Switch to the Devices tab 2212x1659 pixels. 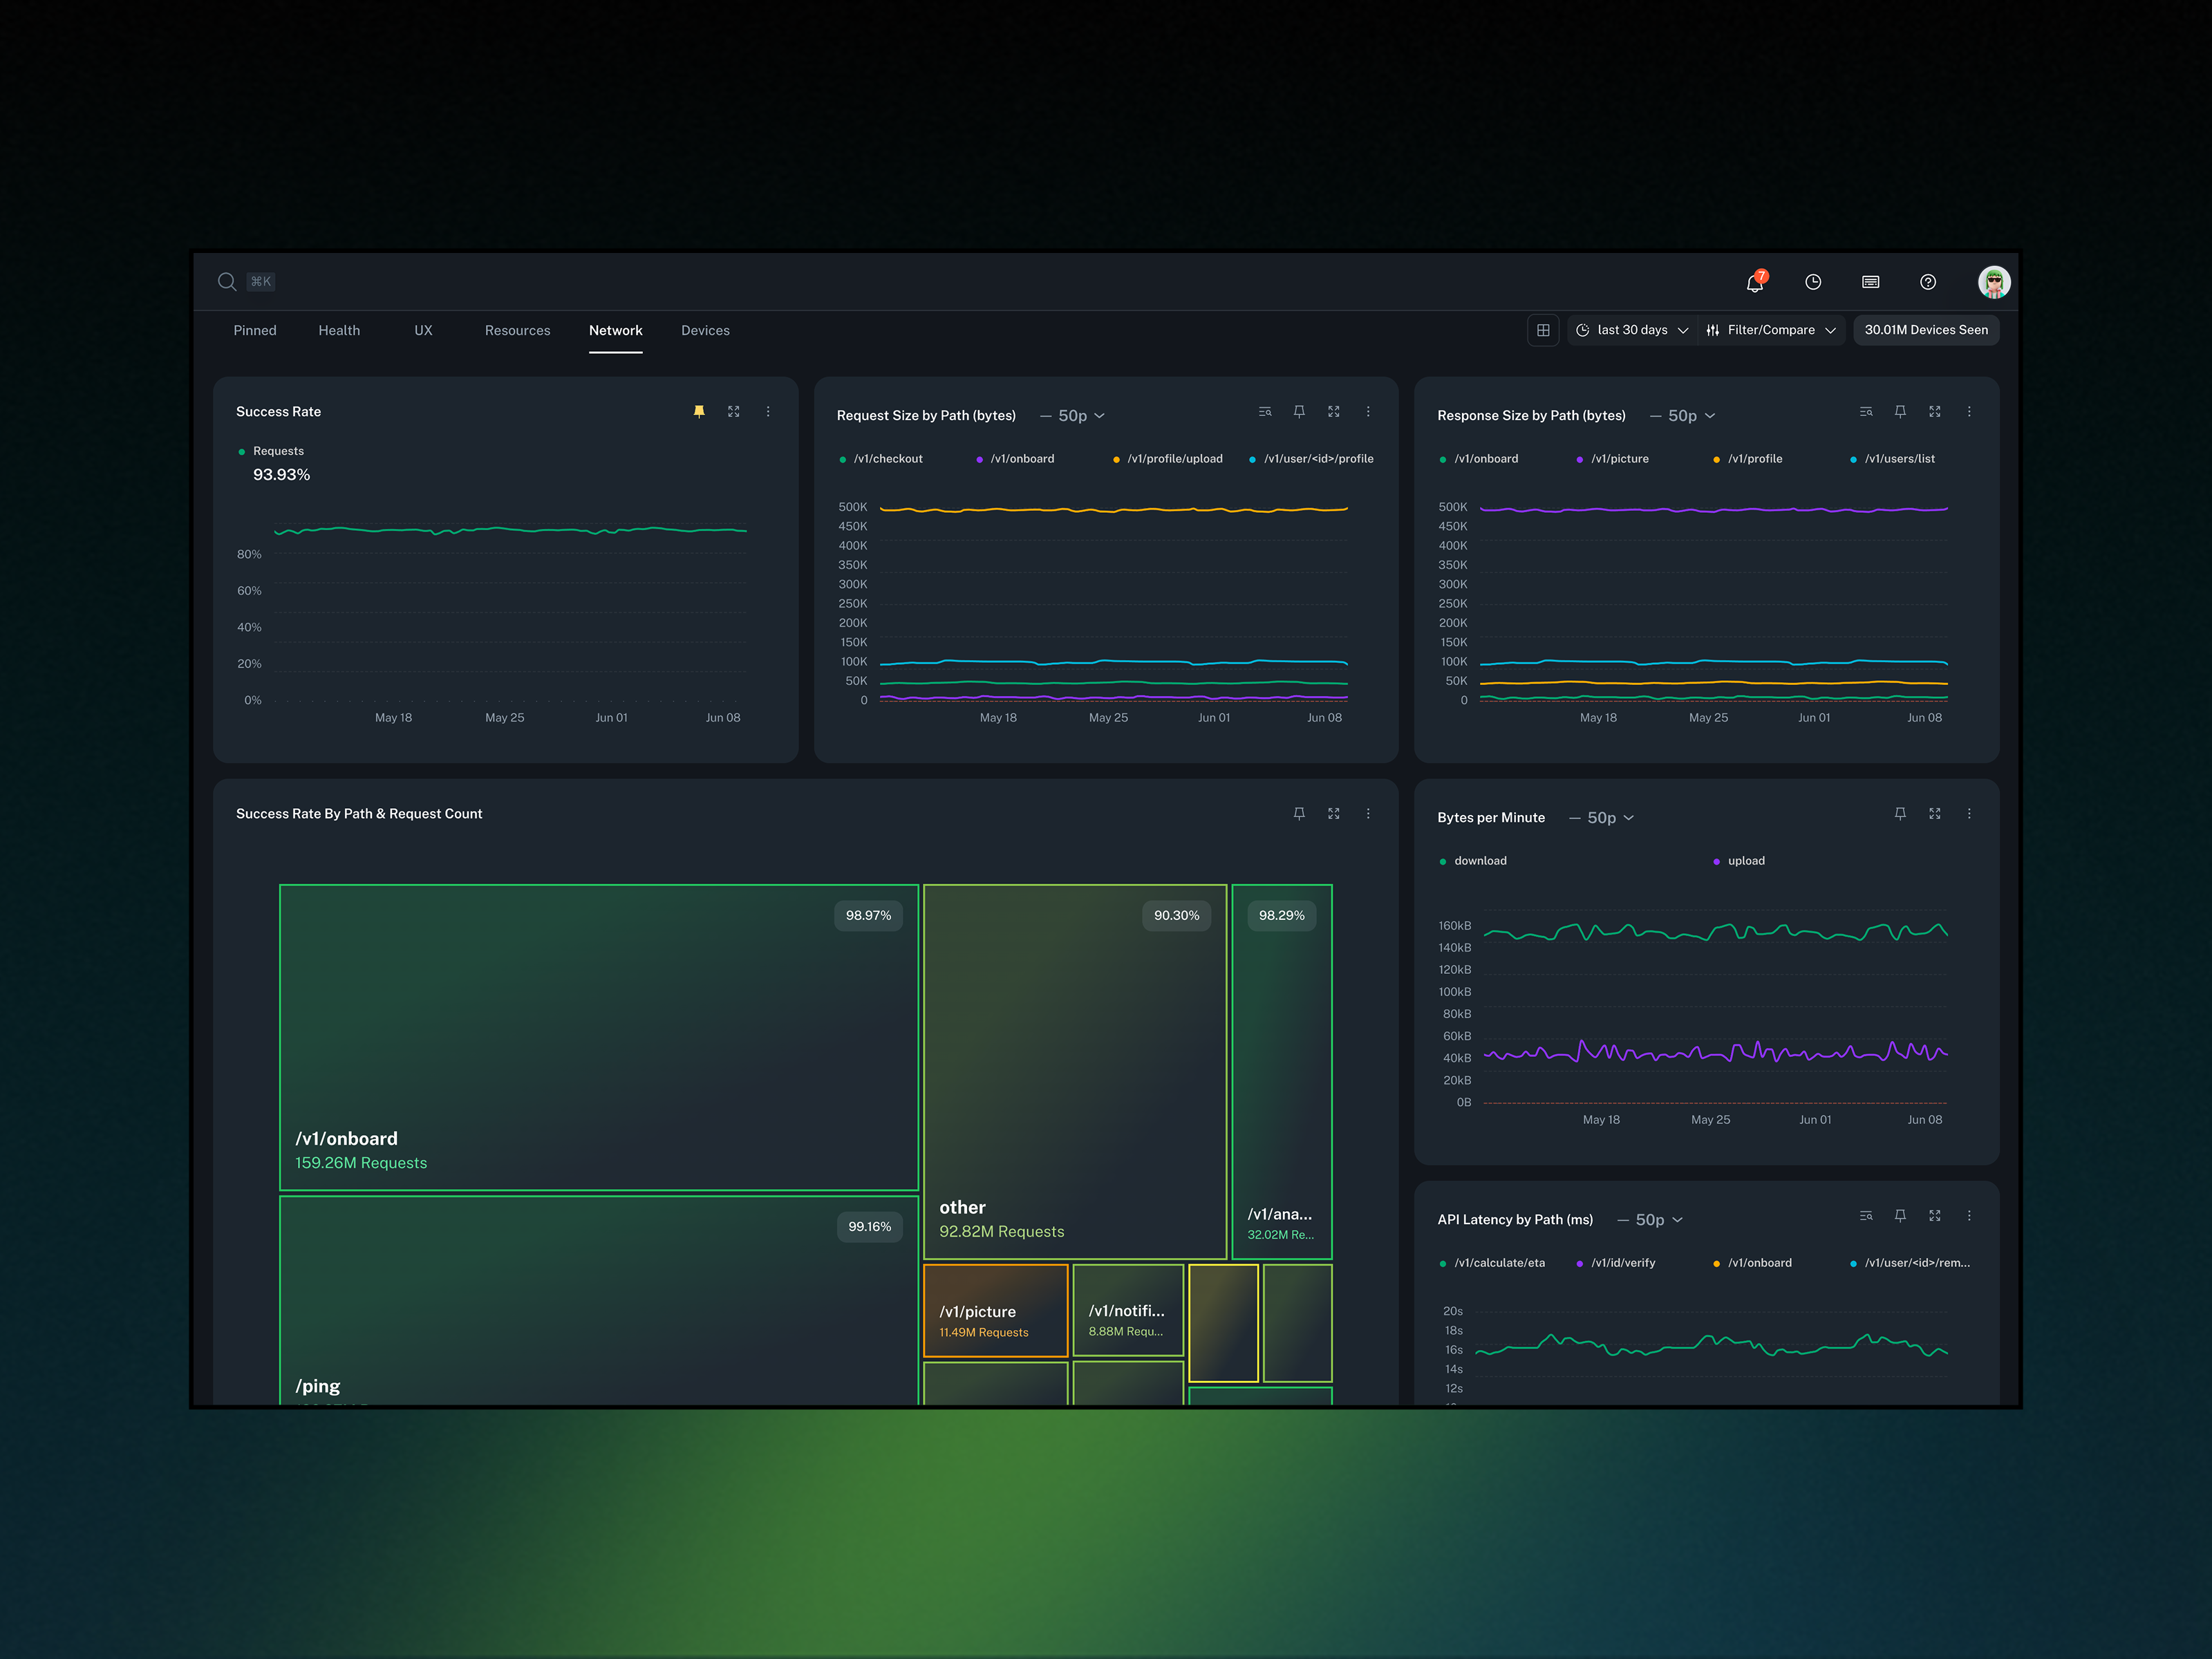pyautogui.click(x=705, y=331)
